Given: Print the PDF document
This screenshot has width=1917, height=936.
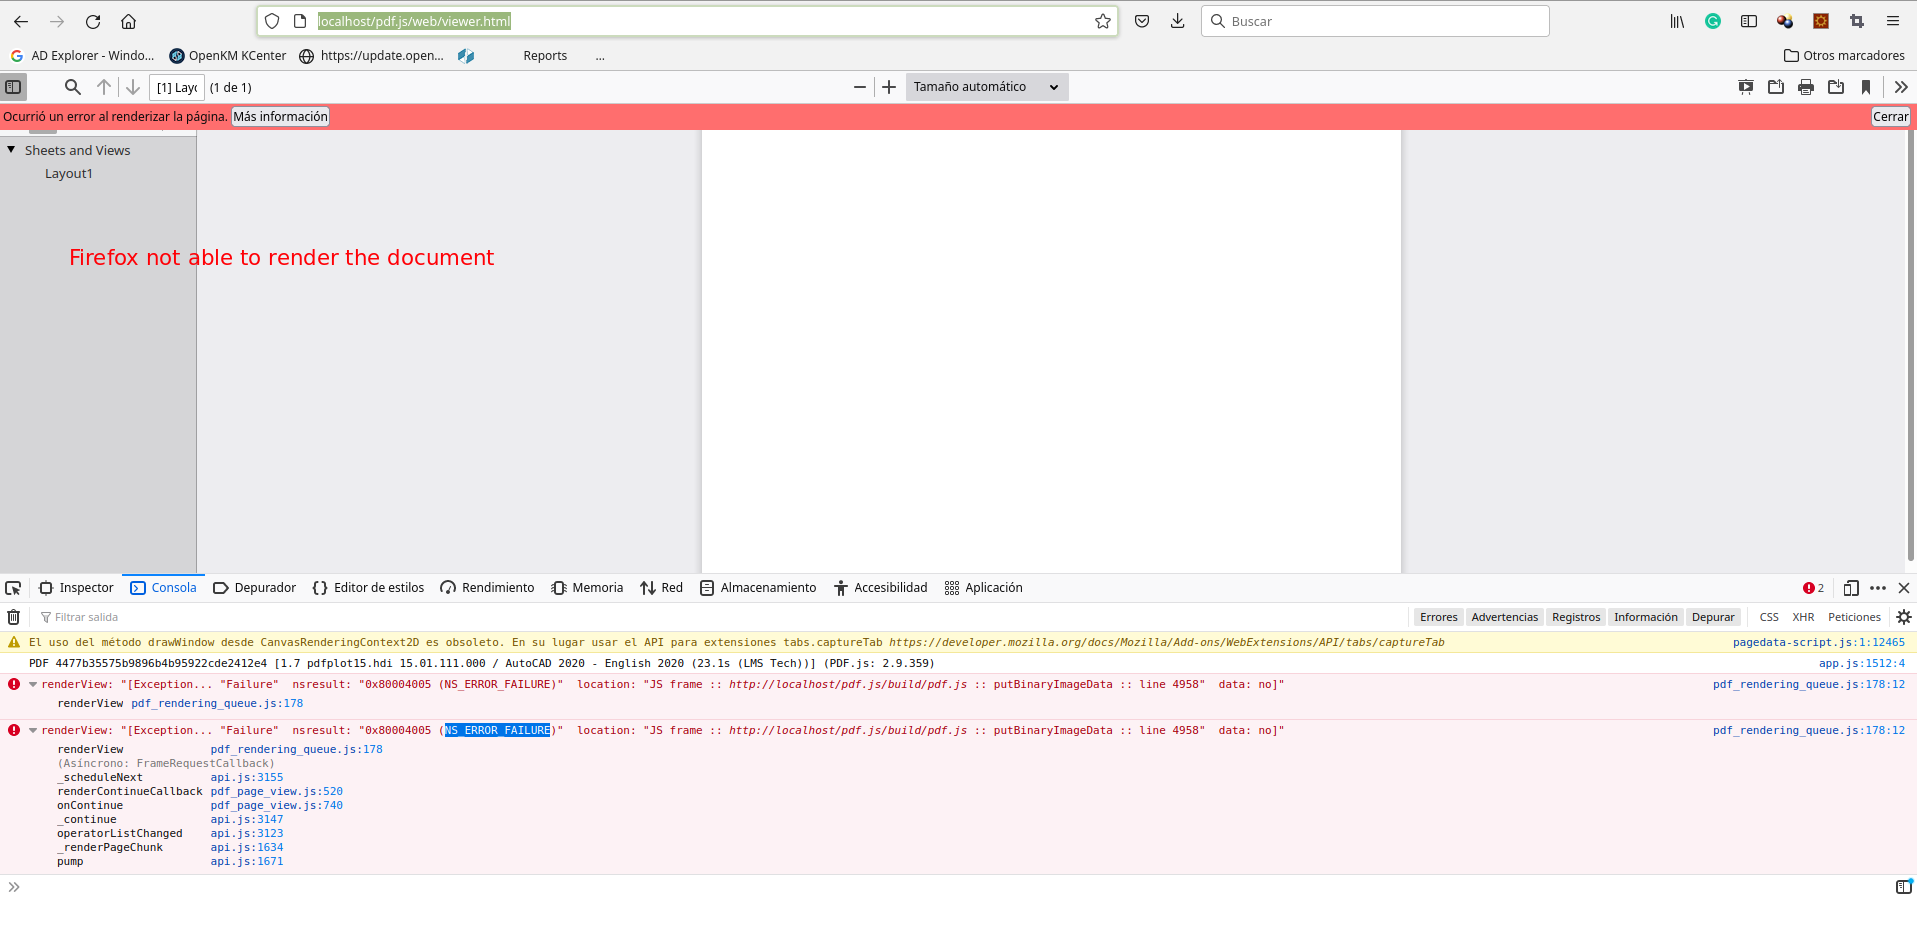Looking at the screenshot, I should click(x=1806, y=87).
